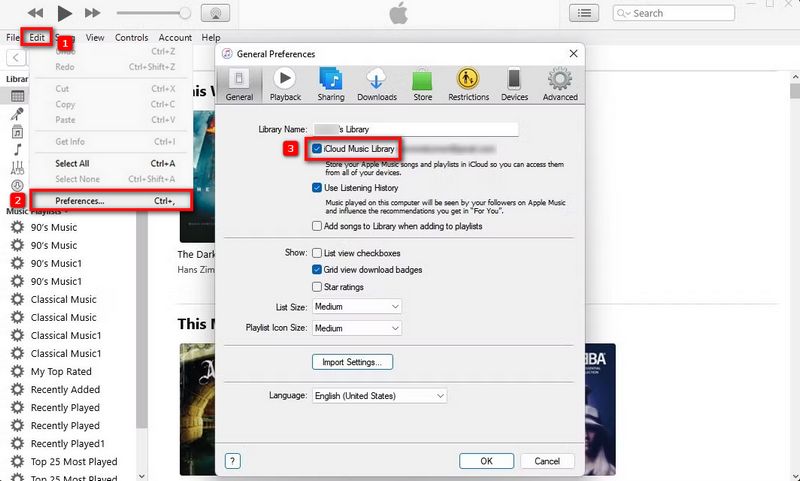
Task: Click the Edit menu in the menu bar
Action: click(37, 37)
